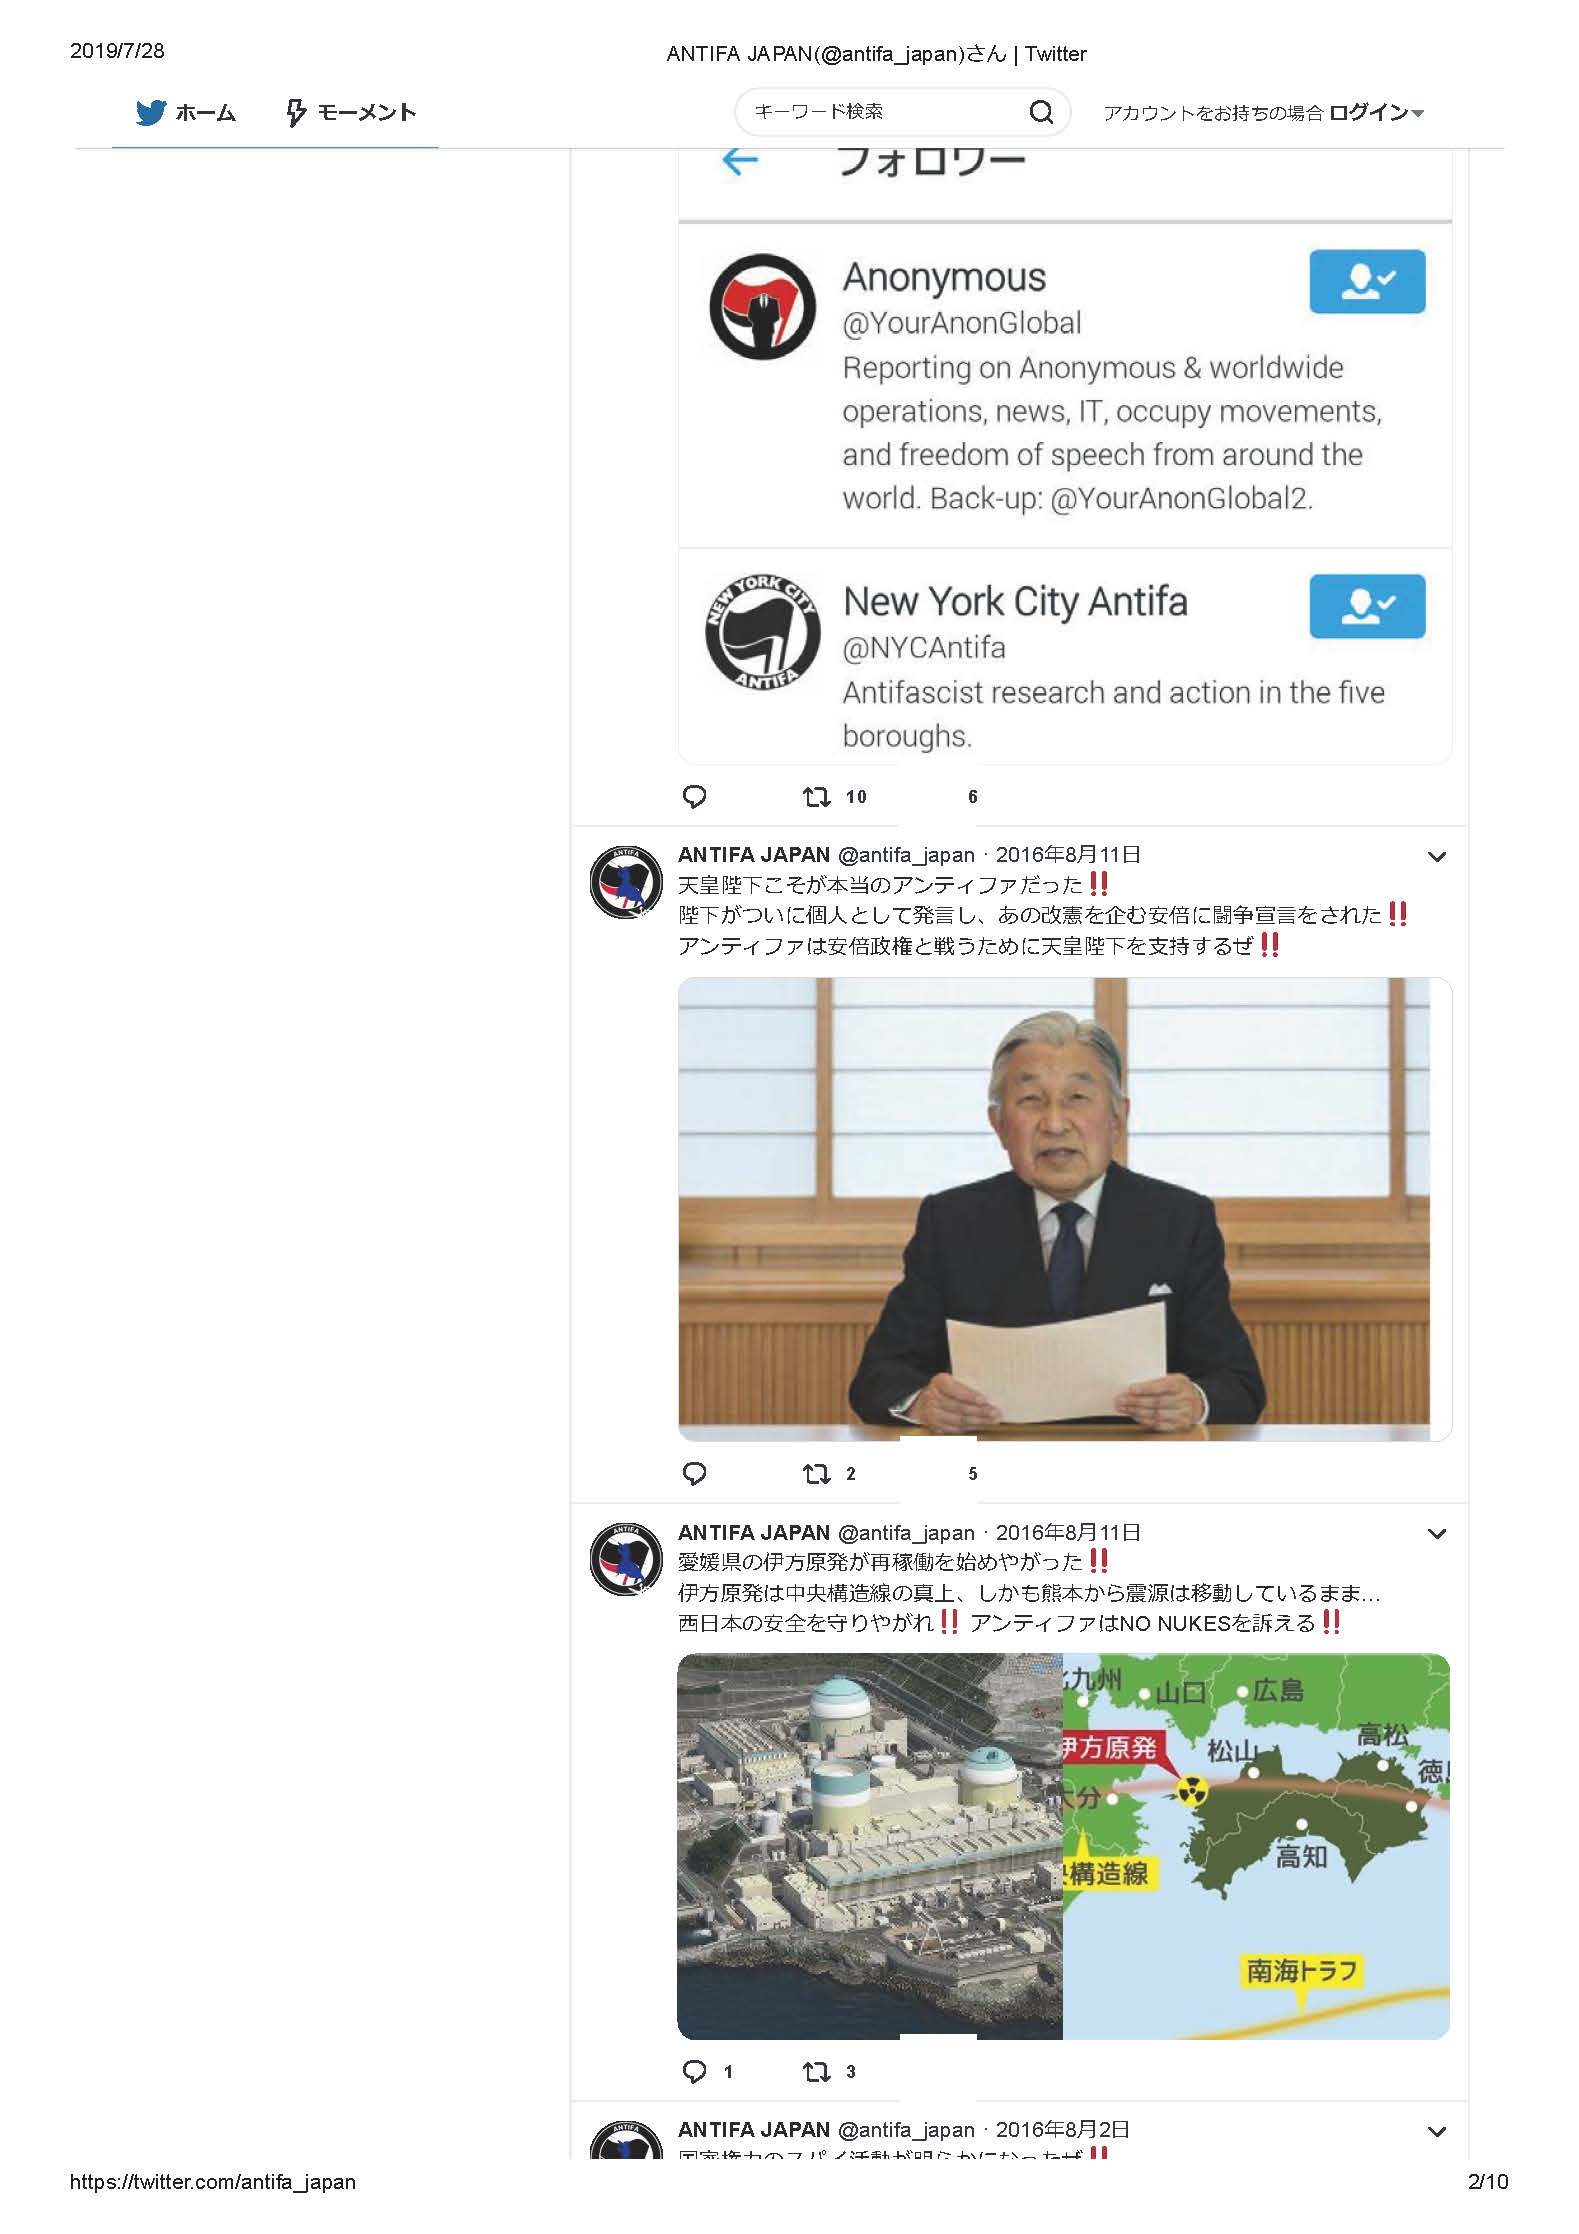The width and height of the screenshot is (1579, 2234).
Task: Reply to the Ikata nuclear plant tweet
Action: [x=694, y=2071]
